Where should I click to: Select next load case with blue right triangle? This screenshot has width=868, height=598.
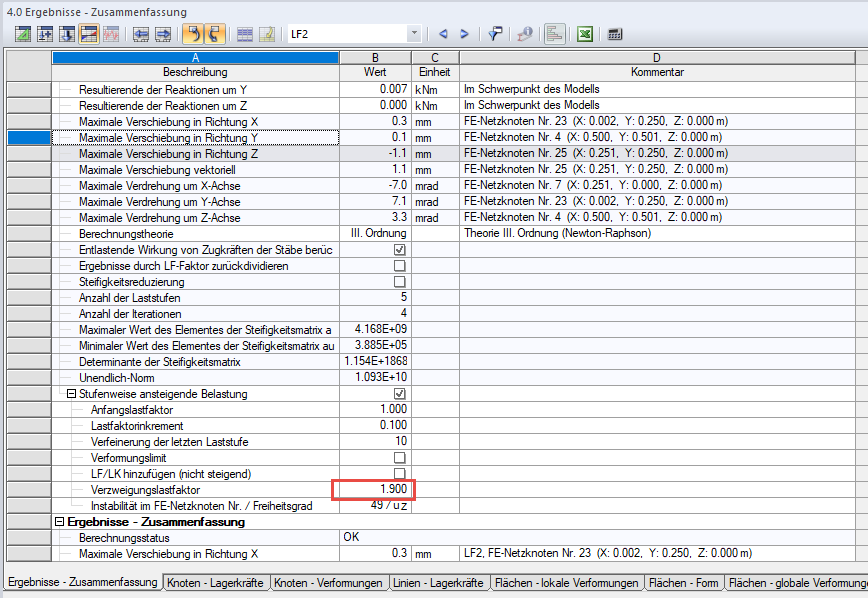click(x=464, y=34)
